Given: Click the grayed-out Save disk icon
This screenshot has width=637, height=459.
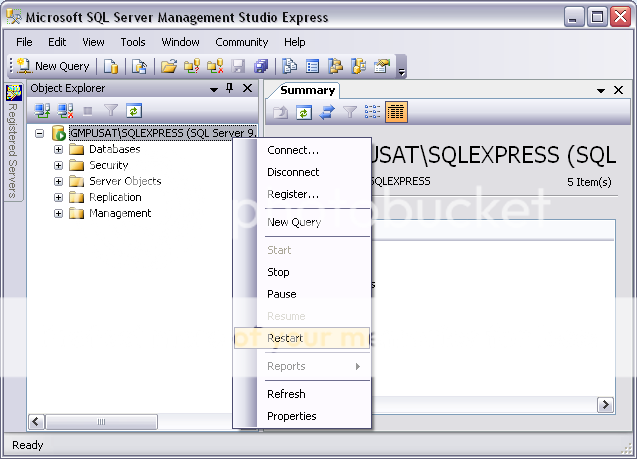Looking at the screenshot, I should (238, 66).
